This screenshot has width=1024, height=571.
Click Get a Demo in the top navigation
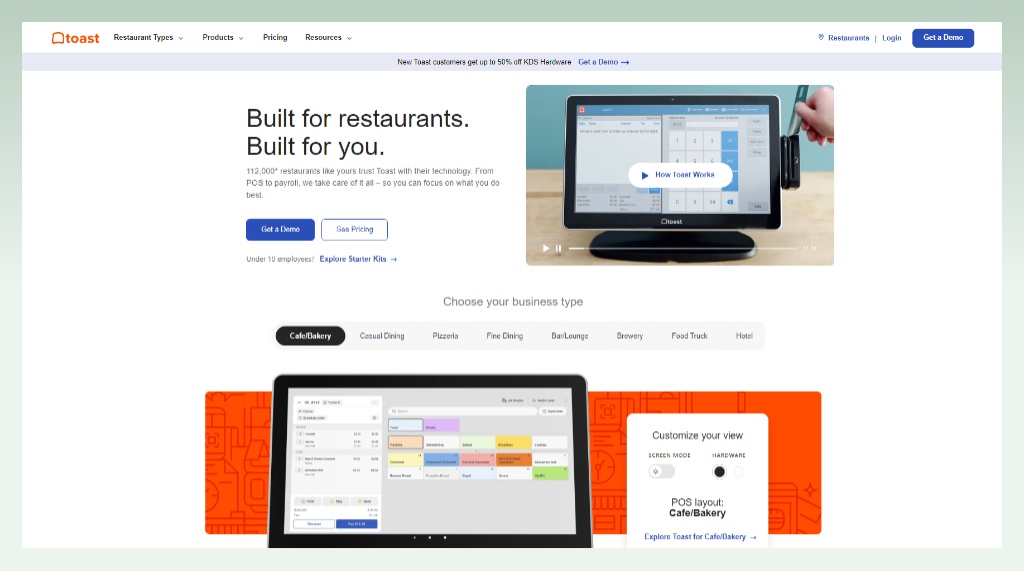[943, 38]
